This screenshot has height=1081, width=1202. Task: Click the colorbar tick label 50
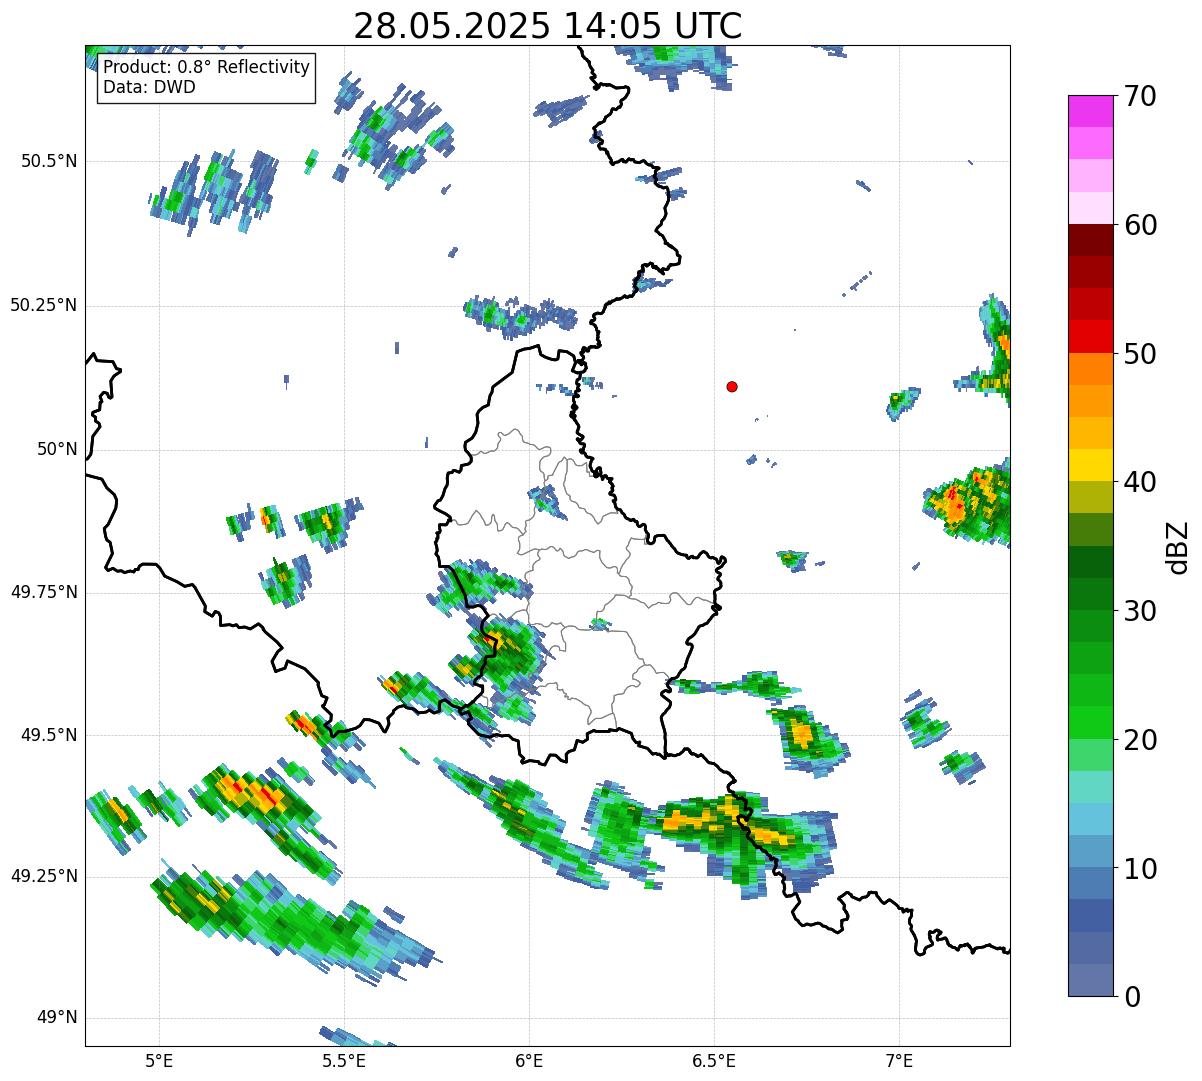(x=1140, y=354)
